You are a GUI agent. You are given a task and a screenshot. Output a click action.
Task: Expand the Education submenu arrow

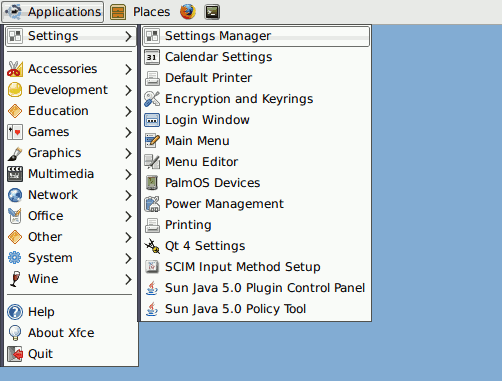click(128, 111)
